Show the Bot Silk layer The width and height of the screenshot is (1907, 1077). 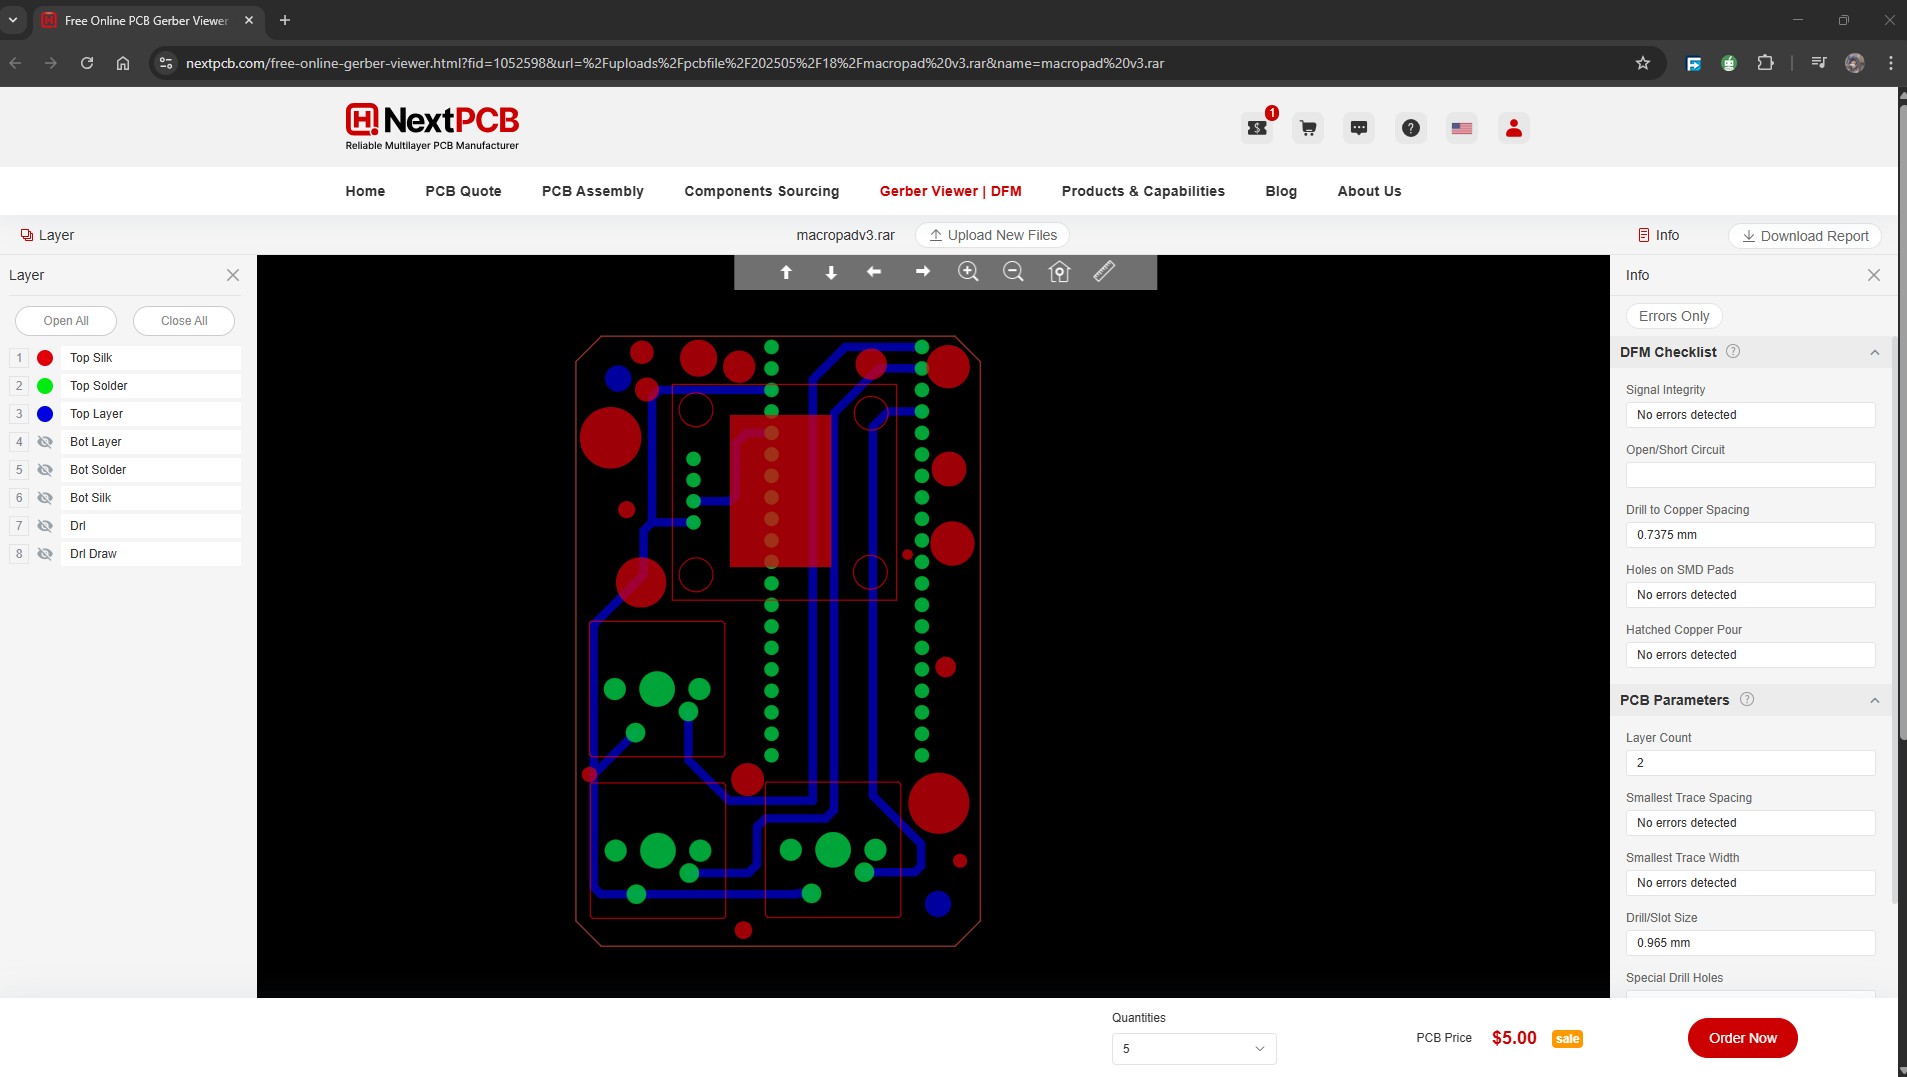pyautogui.click(x=45, y=498)
